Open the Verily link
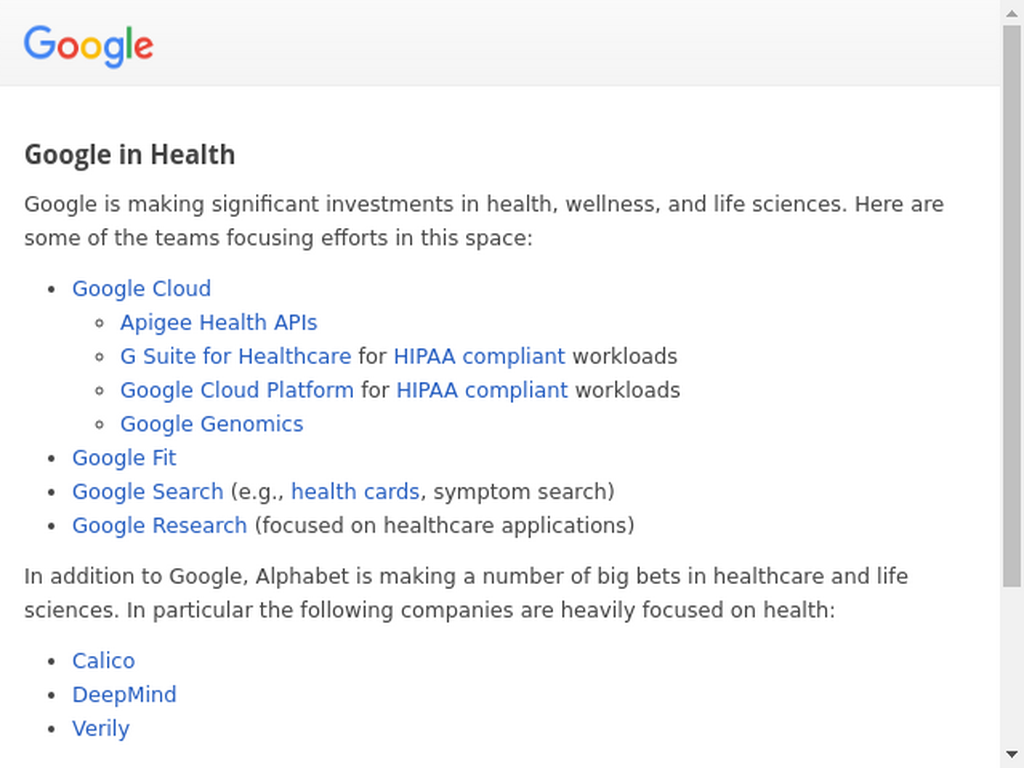 tap(101, 729)
